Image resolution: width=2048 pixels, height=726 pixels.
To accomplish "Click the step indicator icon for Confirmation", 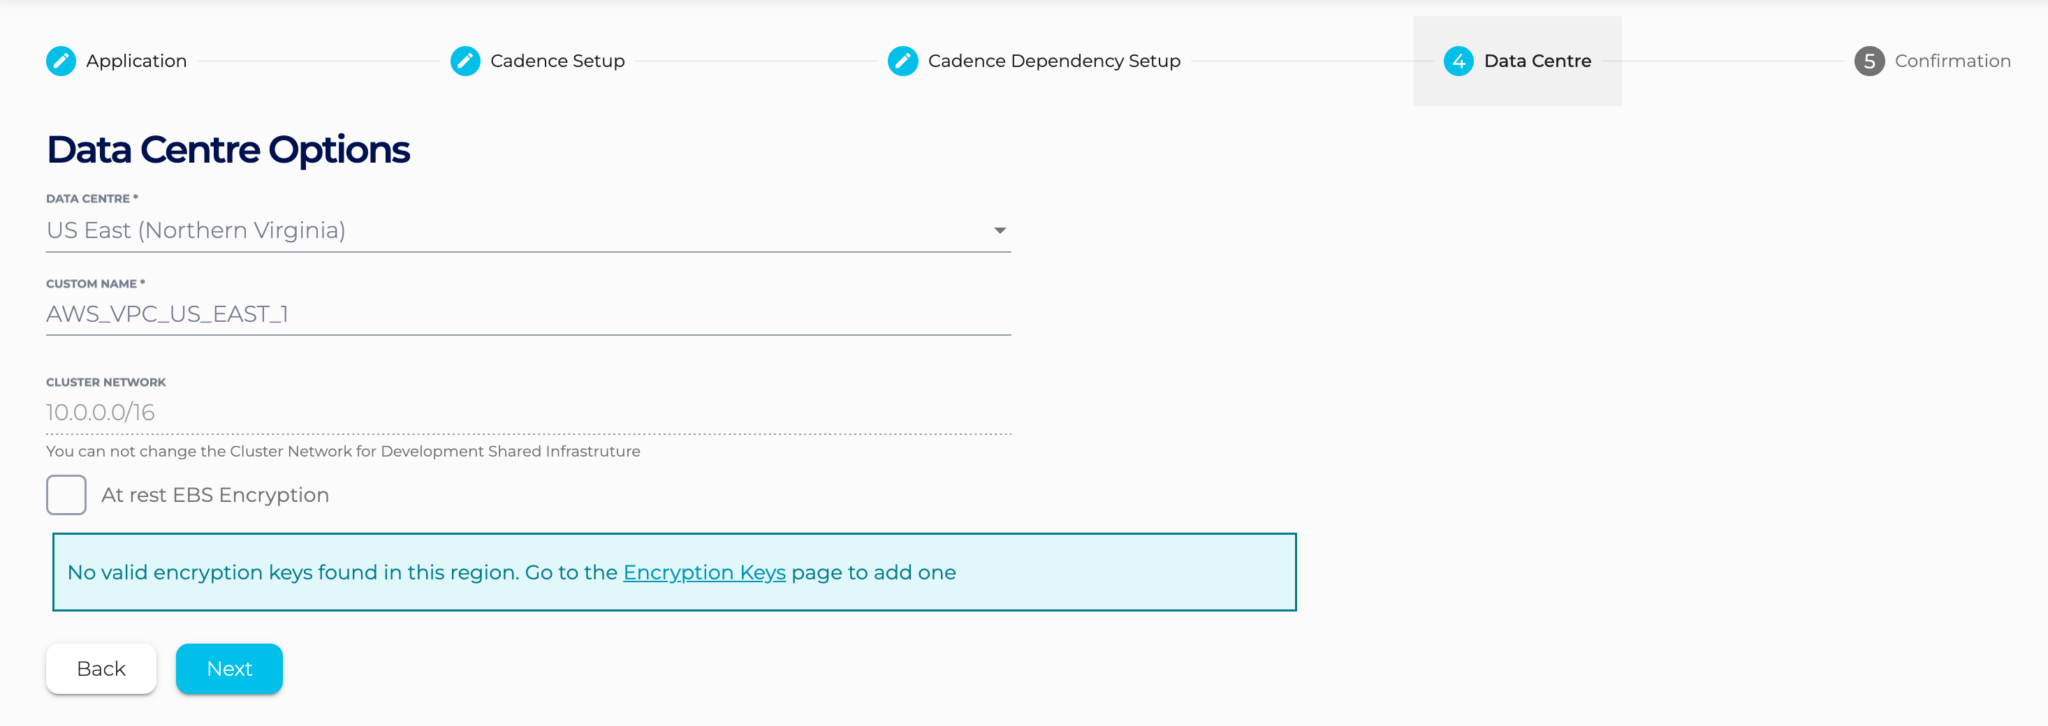I will tap(1869, 61).
